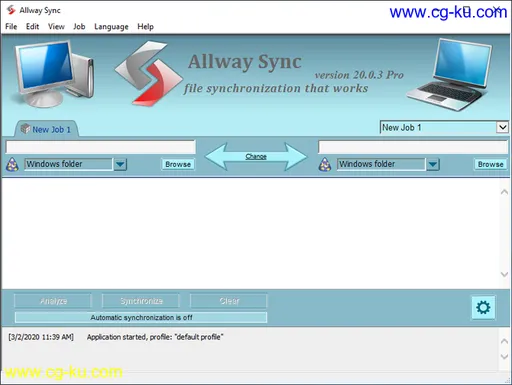Click log panel scrollbar up arrow

point(504,341)
